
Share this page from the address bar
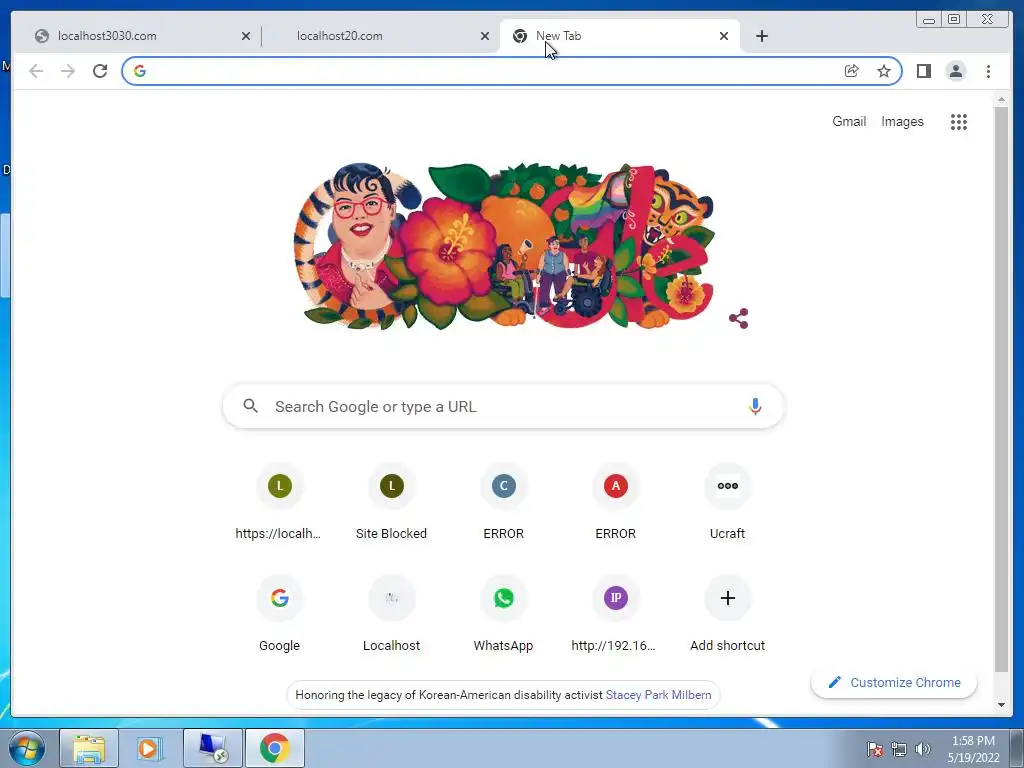[852, 71]
